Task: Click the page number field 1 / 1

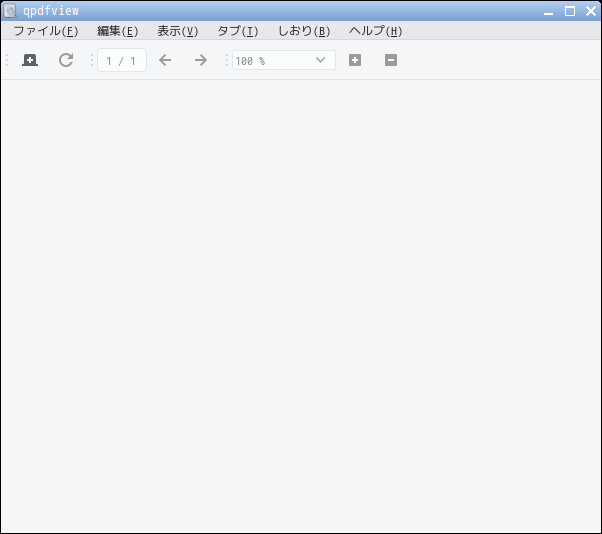Action: click(x=122, y=60)
